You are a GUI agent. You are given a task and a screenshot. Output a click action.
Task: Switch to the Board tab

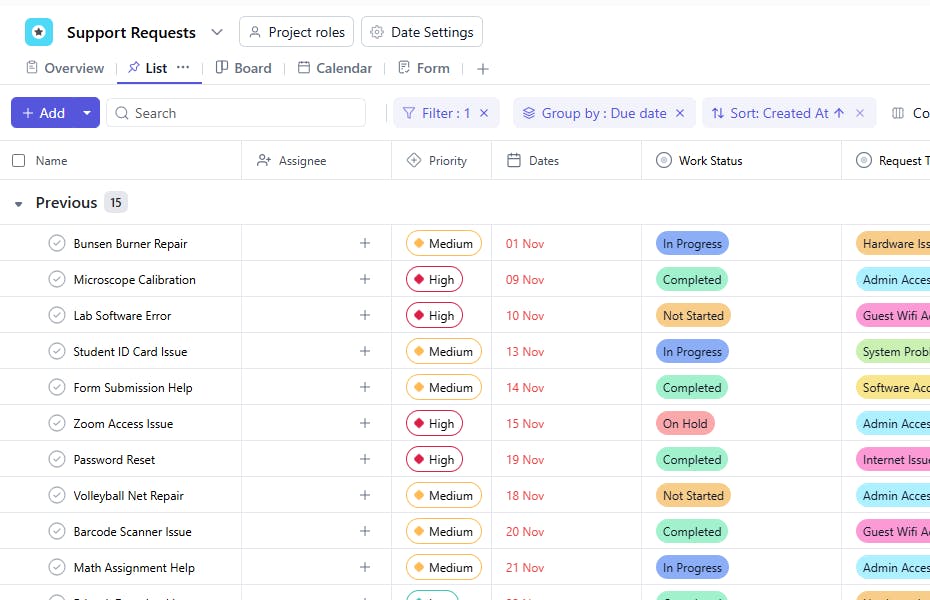pyautogui.click(x=243, y=68)
